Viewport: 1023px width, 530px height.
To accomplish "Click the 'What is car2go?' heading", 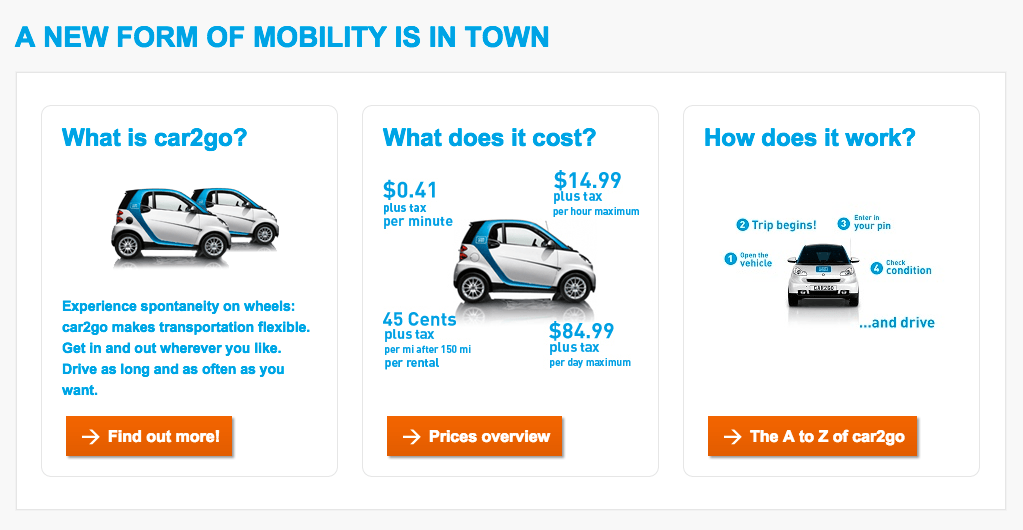I will click(x=154, y=138).
